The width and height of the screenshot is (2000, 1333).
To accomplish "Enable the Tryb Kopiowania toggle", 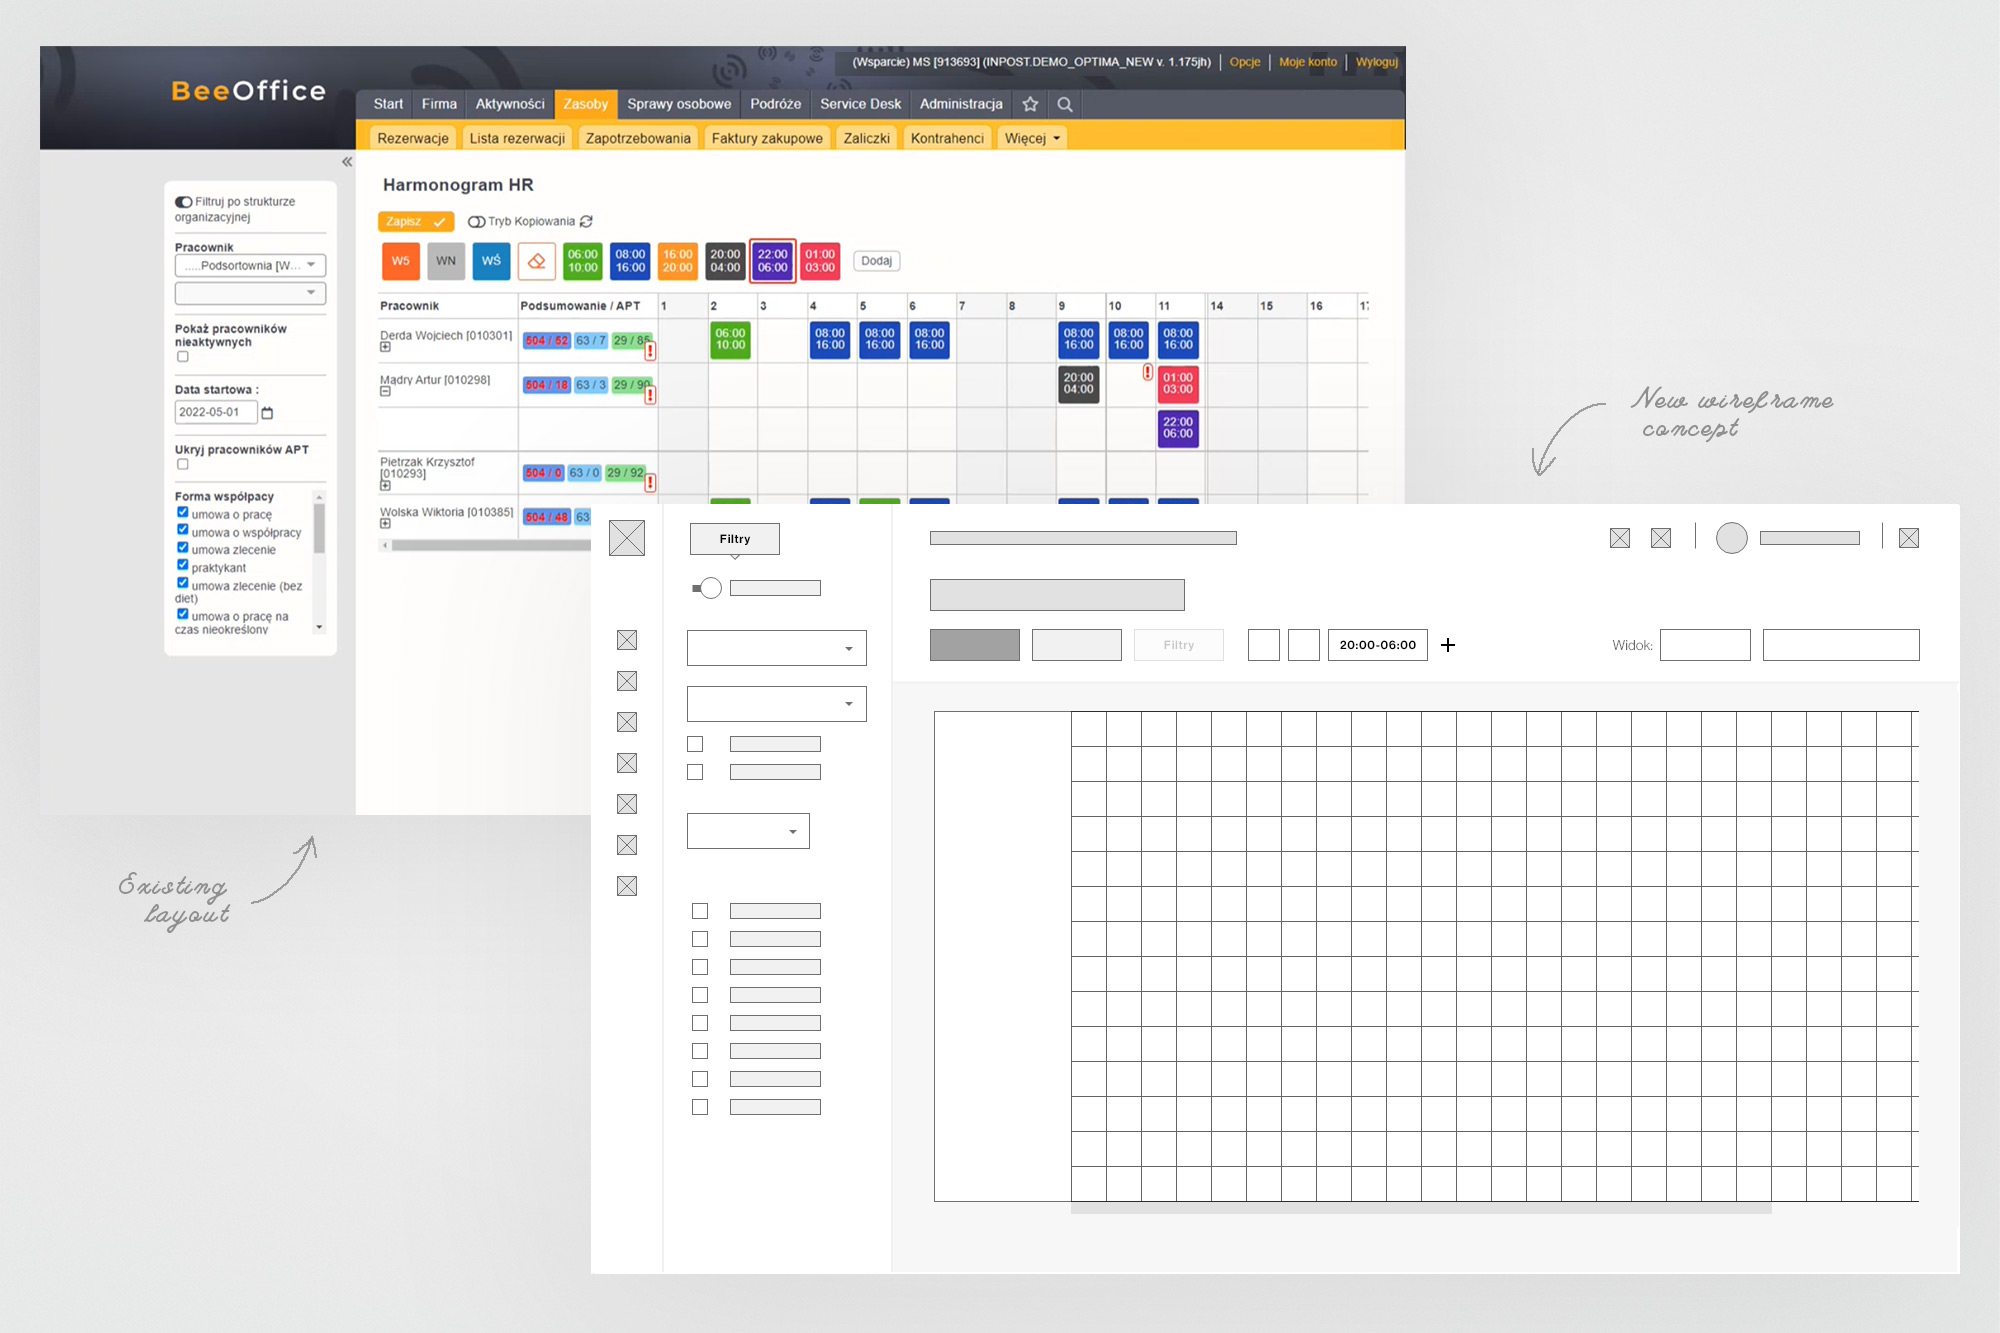I will pos(476,221).
